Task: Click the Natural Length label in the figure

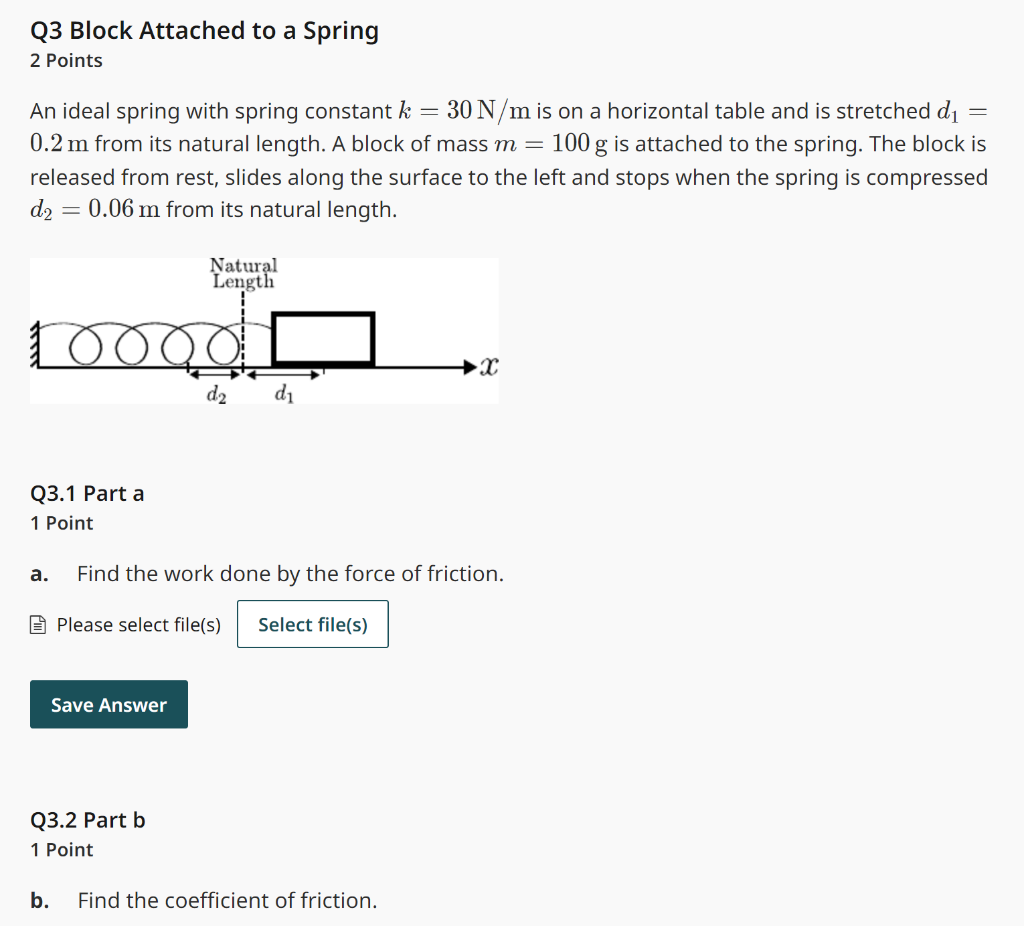Action: coord(243,272)
